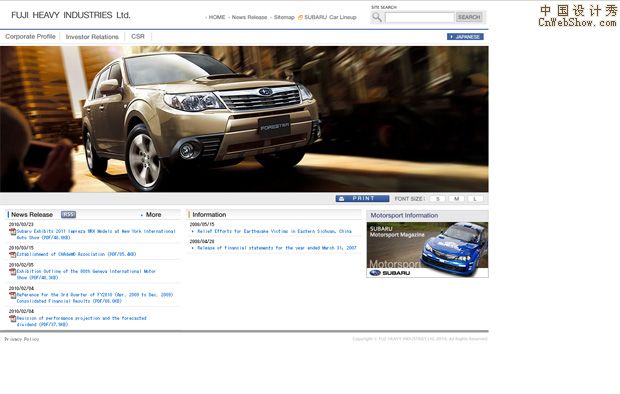The width and height of the screenshot is (620, 394).
Task: Open the Subaru Motorsport Magazine banner
Action: (x=427, y=250)
